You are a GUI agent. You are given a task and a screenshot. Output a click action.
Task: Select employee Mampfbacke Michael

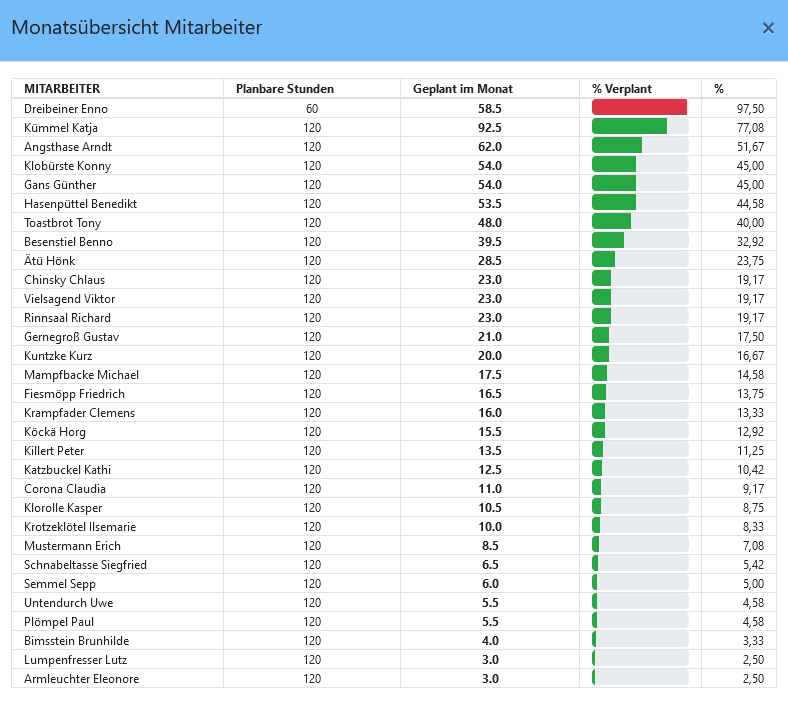(x=81, y=375)
